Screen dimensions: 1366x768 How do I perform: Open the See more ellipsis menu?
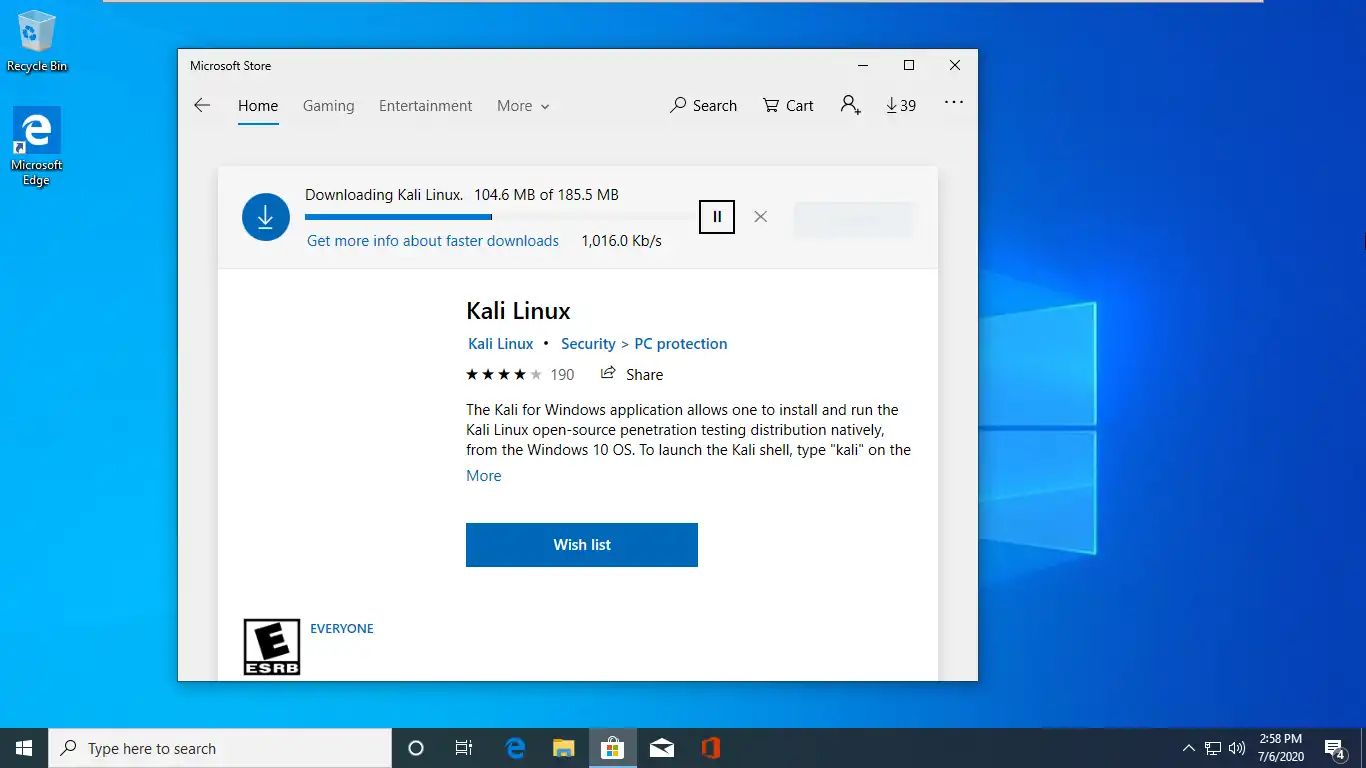click(954, 102)
